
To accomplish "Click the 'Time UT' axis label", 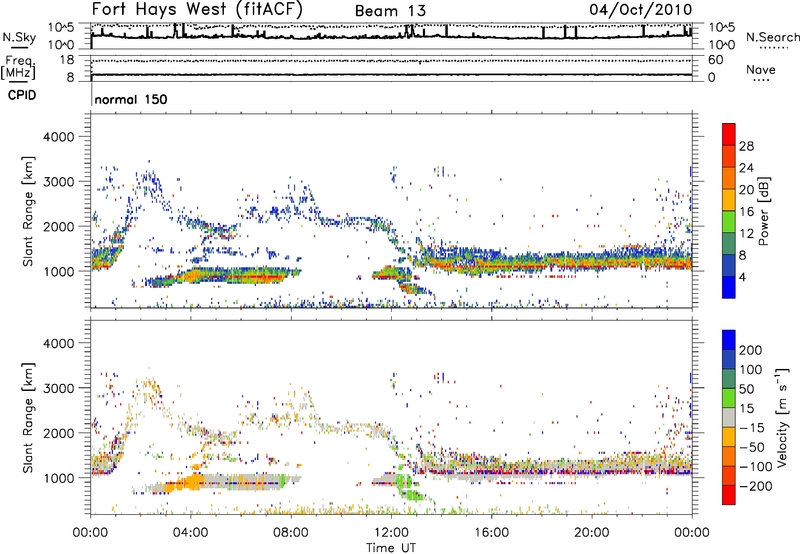I will 391,548.
